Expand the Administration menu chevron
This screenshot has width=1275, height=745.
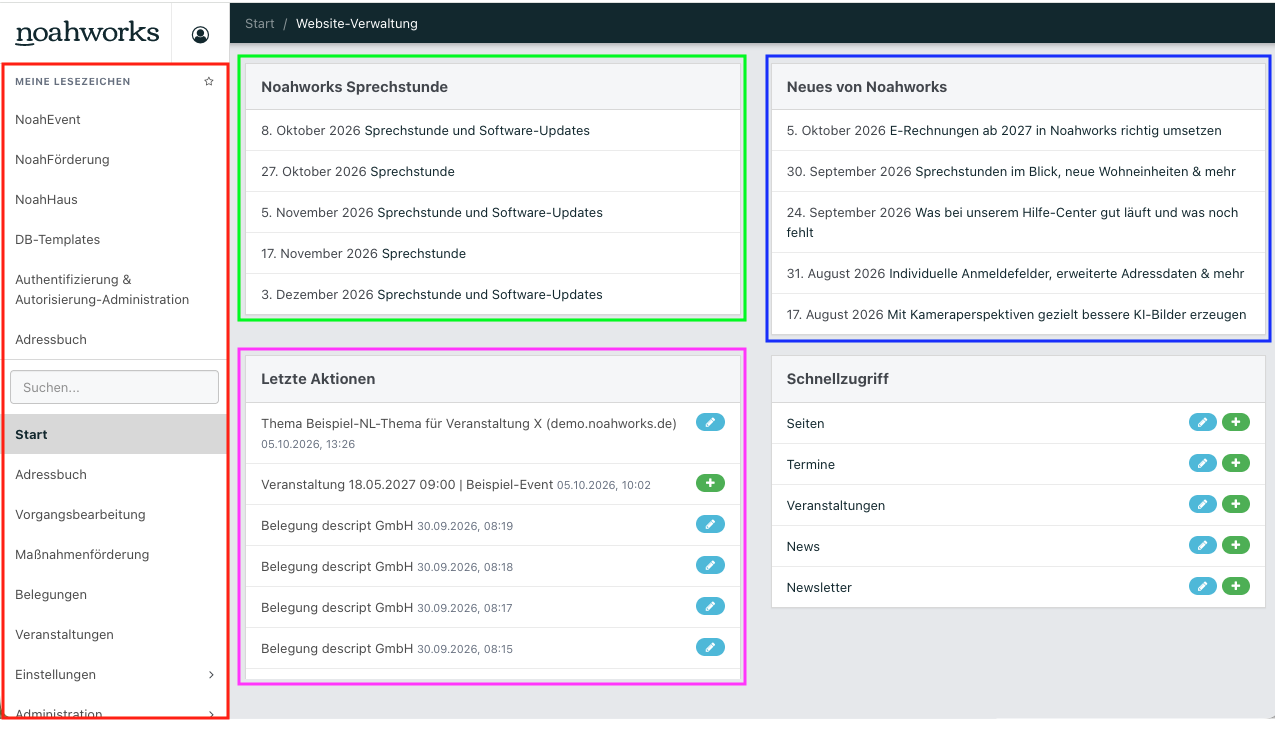tap(211, 714)
